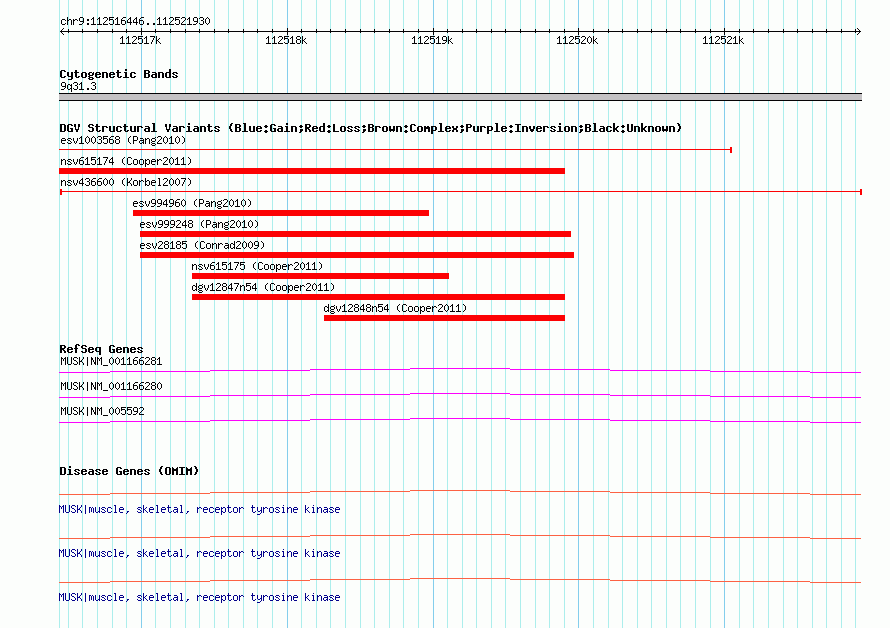This screenshot has width=890, height=628.
Task: Click the dgv12848n54 (Cooper2011) label
Action: click(395, 308)
